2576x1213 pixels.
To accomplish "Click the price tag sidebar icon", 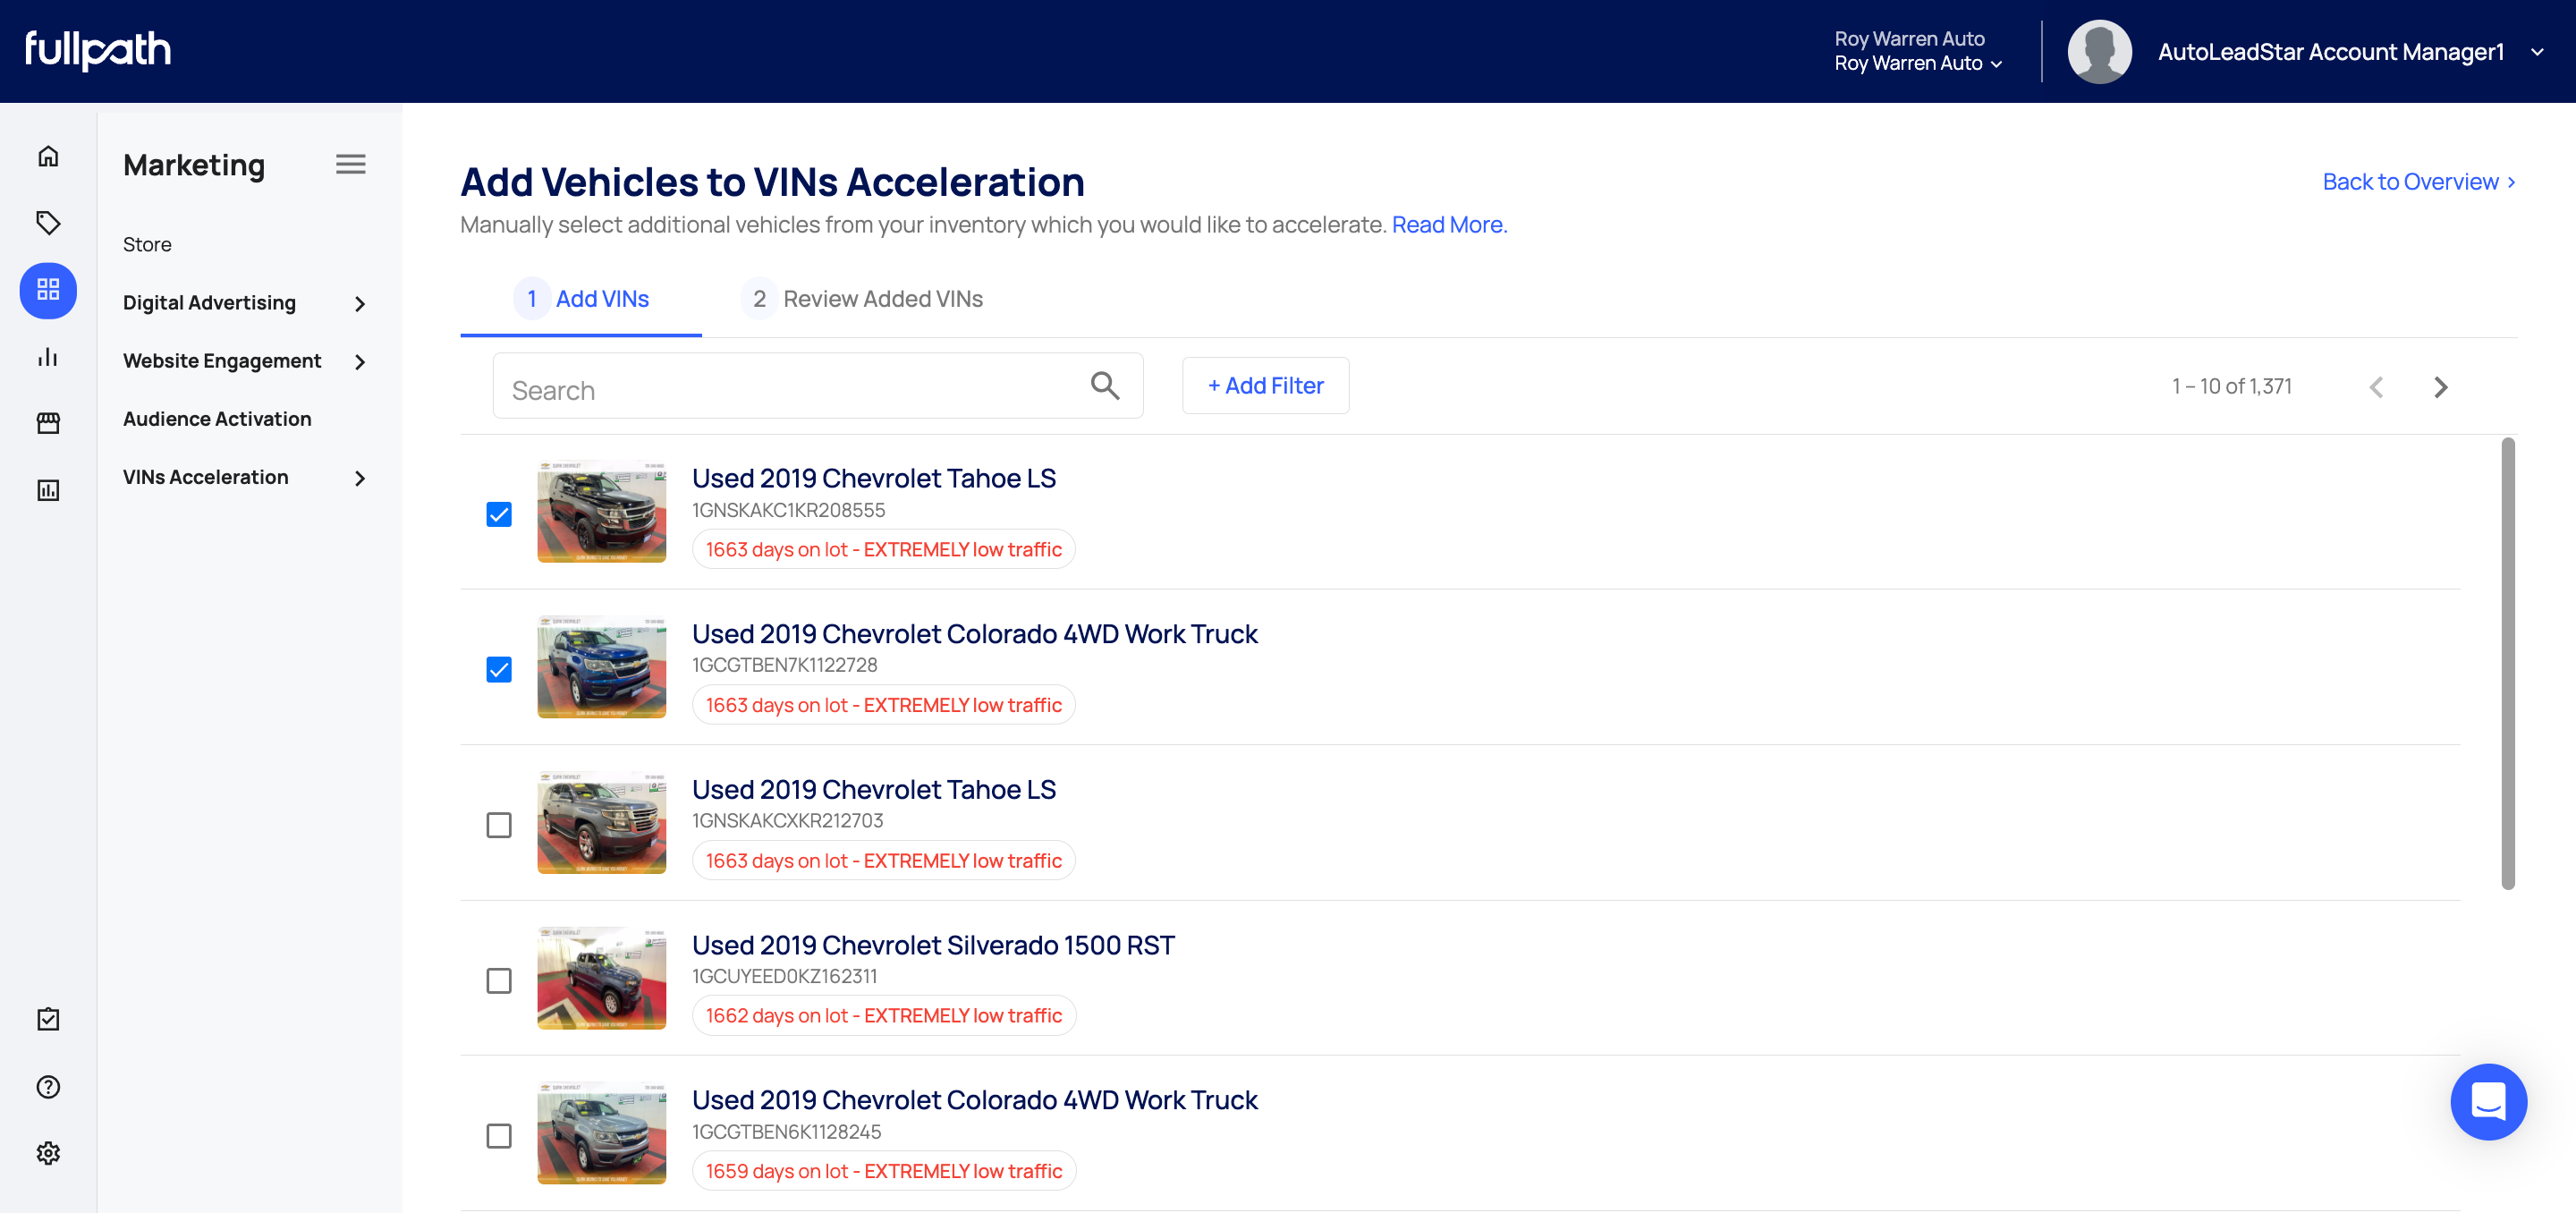I will 48,222.
